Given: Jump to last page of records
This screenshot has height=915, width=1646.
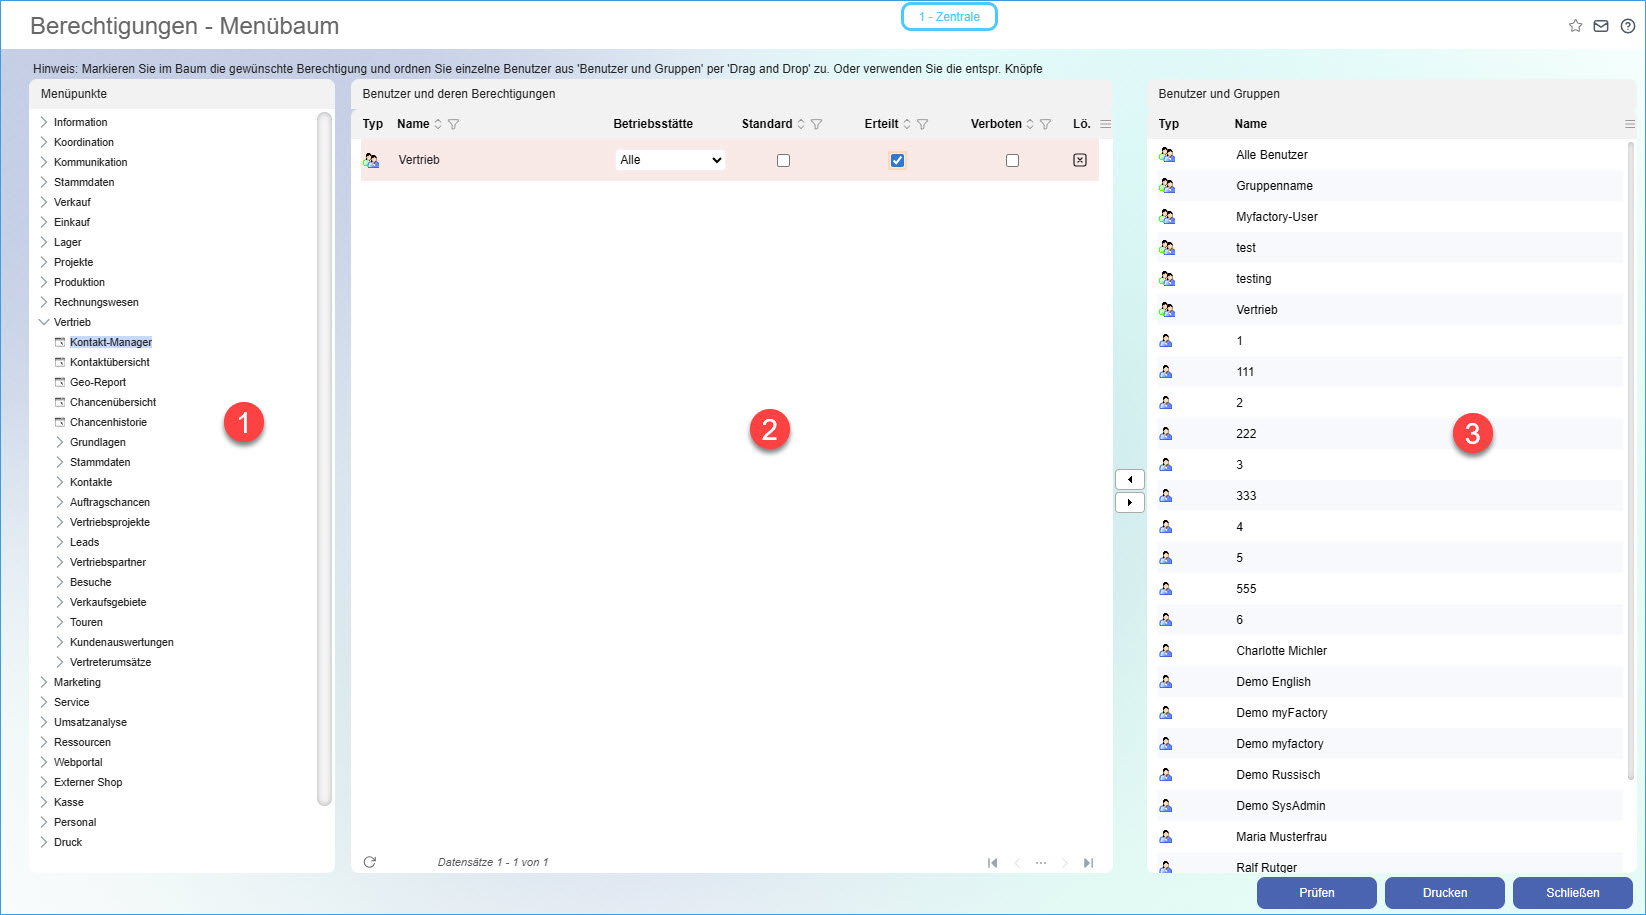Looking at the screenshot, I should pos(1088,863).
